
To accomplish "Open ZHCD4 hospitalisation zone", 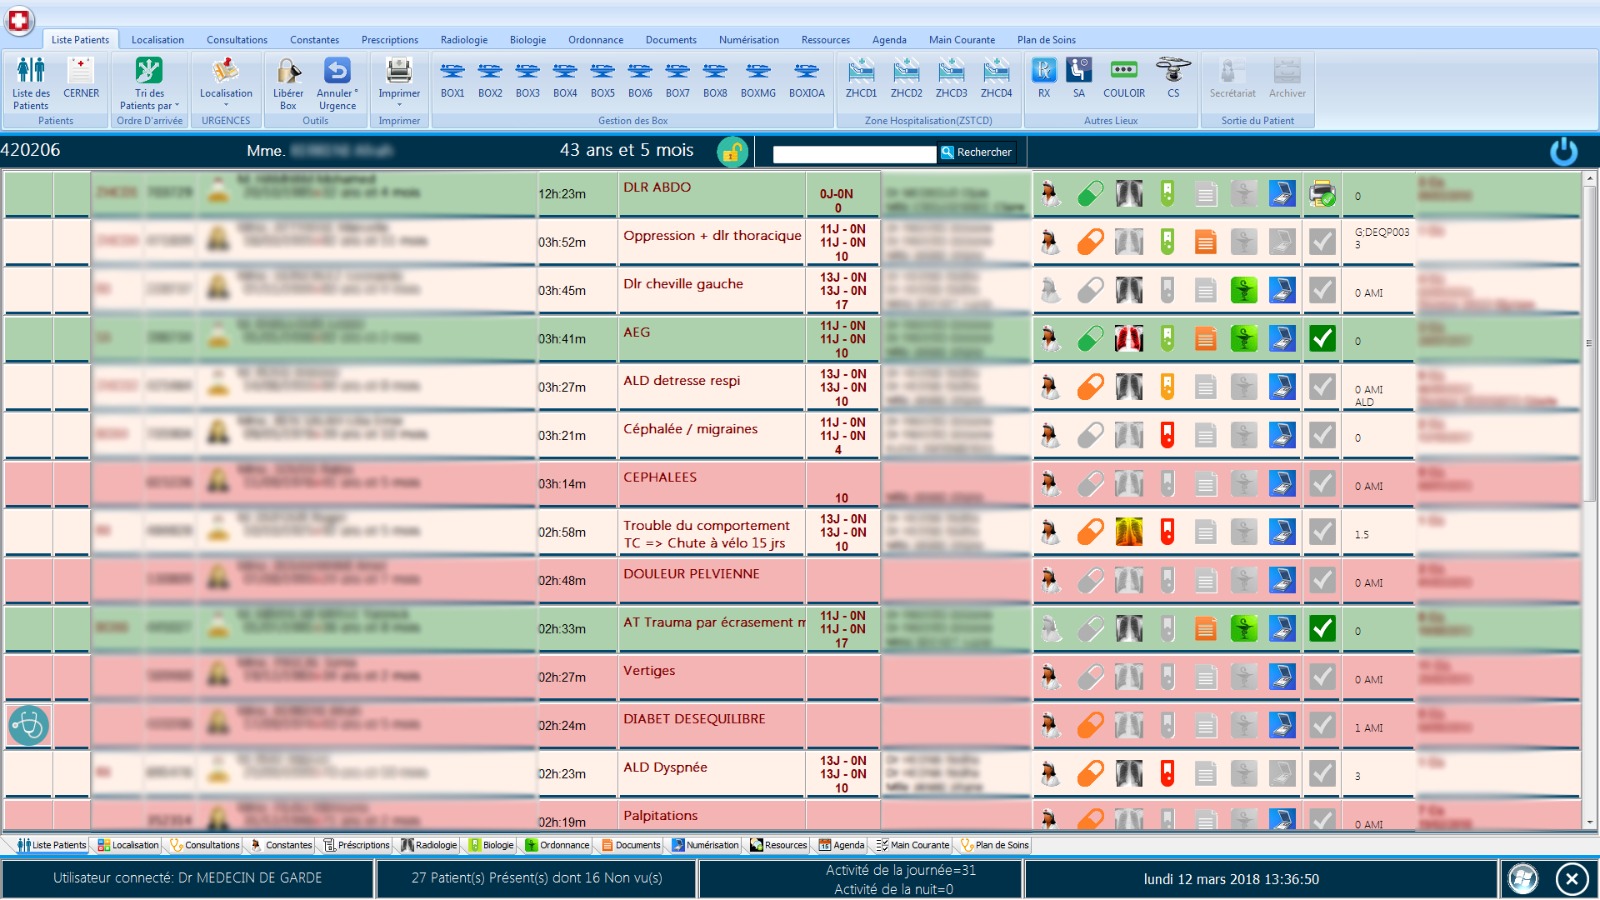I will pos(996,79).
